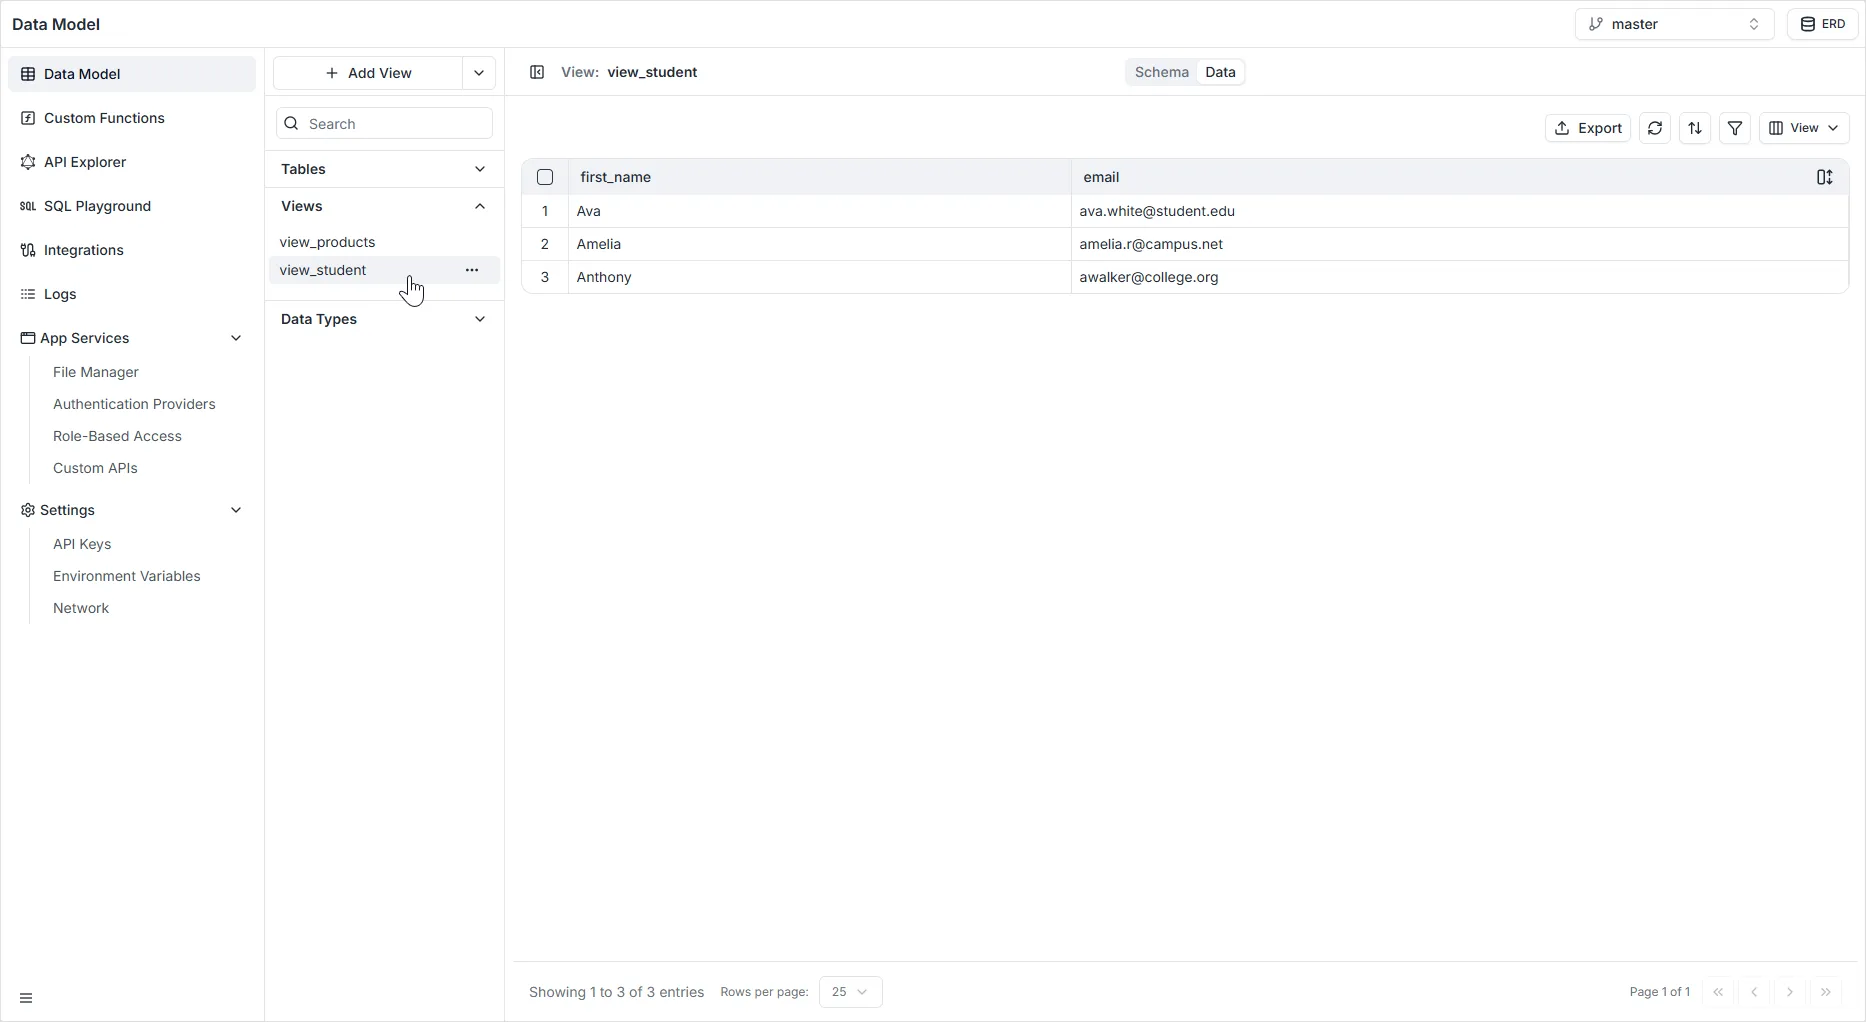Click the filter funnel icon
Image resolution: width=1866 pixels, height=1022 pixels.
(1735, 128)
